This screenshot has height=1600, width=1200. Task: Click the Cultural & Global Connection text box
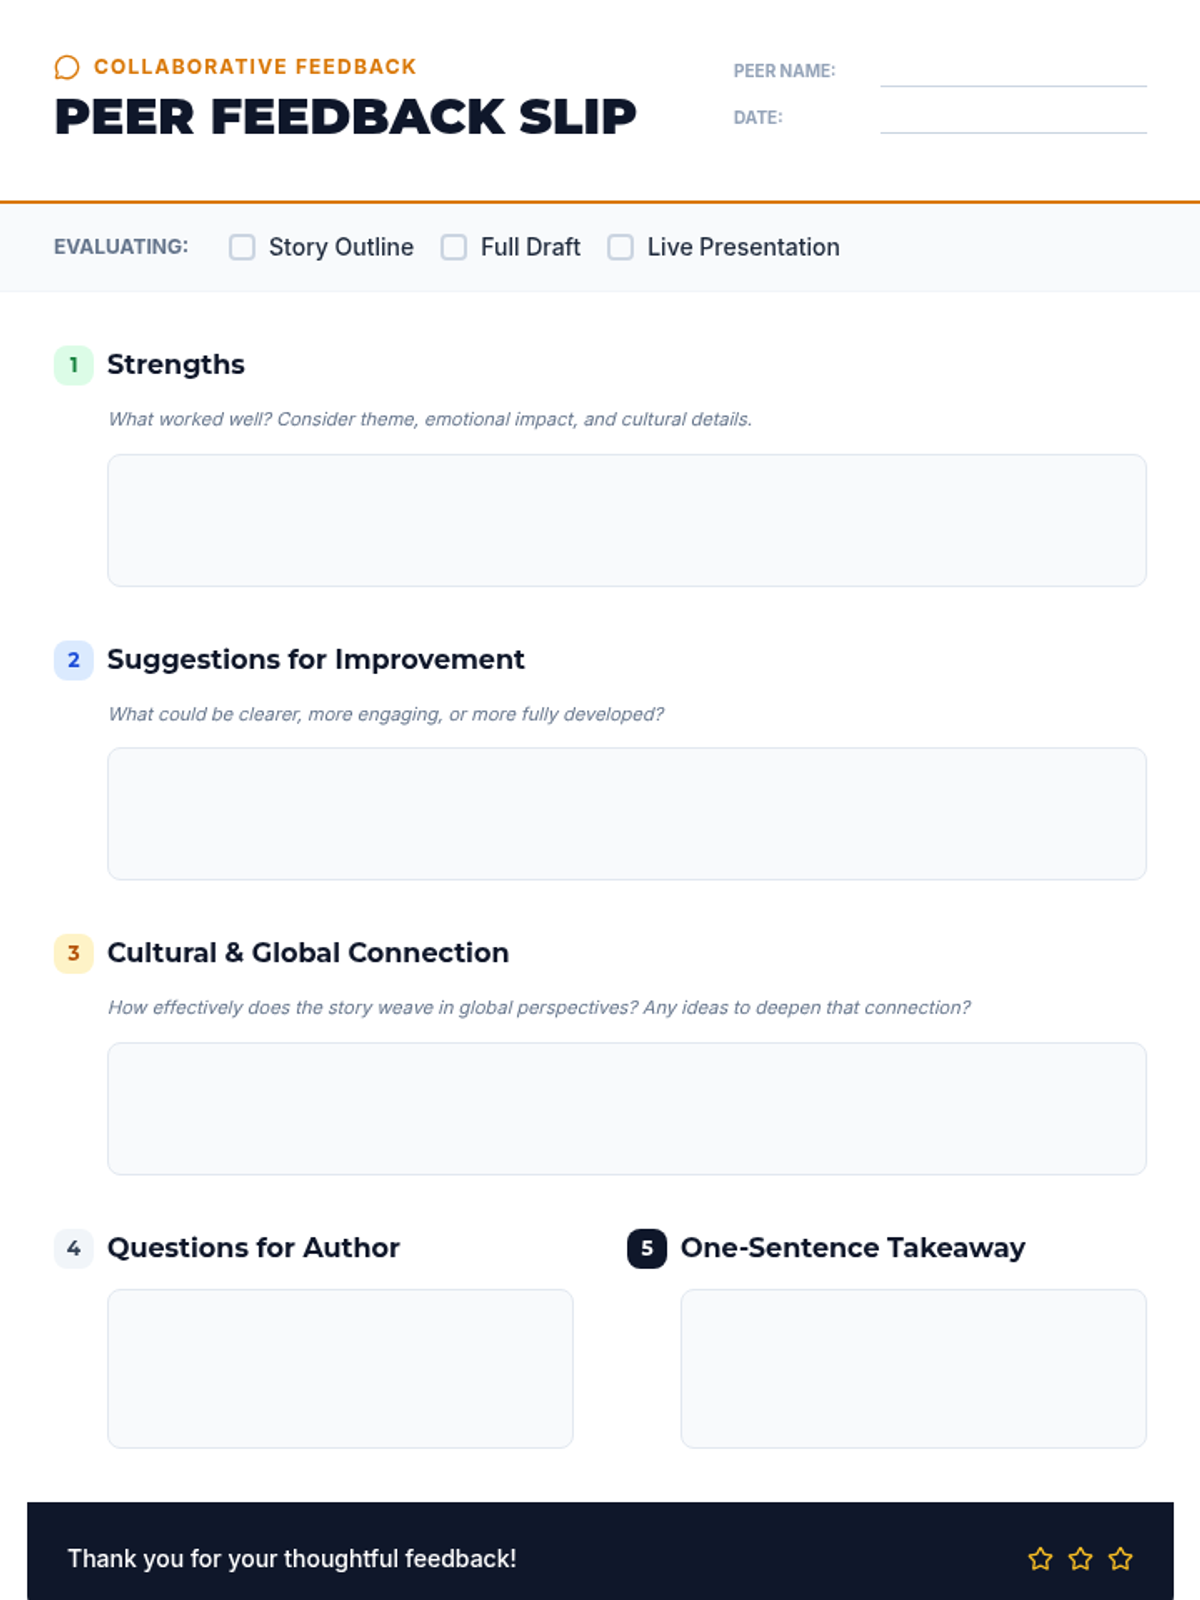click(x=626, y=1108)
